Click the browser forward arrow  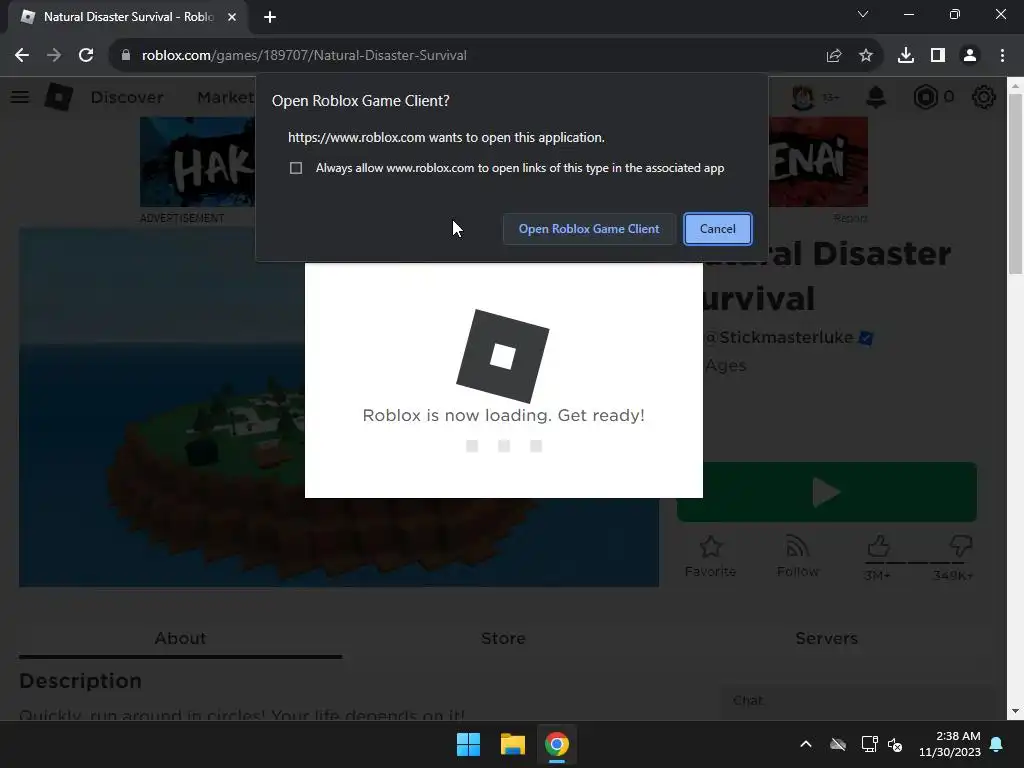click(54, 56)
